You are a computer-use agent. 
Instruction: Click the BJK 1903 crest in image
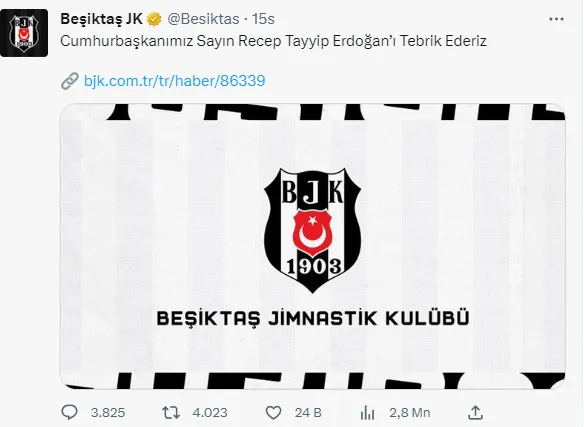(x=312, y=230)
